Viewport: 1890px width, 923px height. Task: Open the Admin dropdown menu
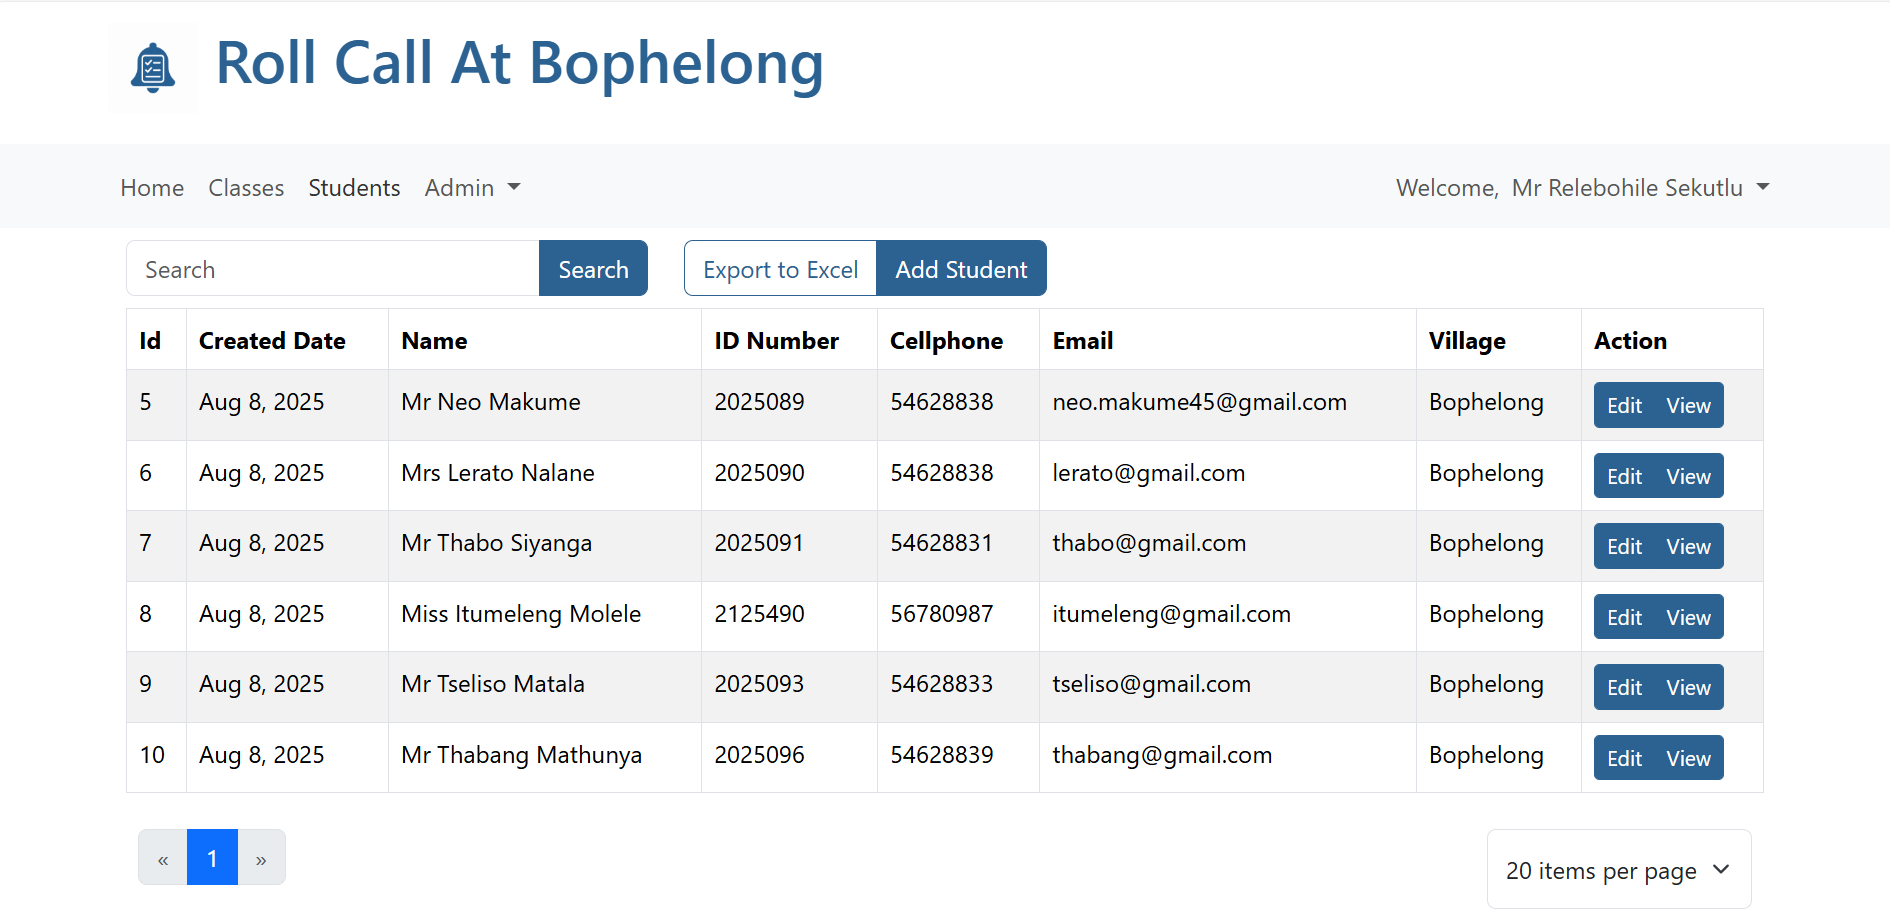point(472,188)
